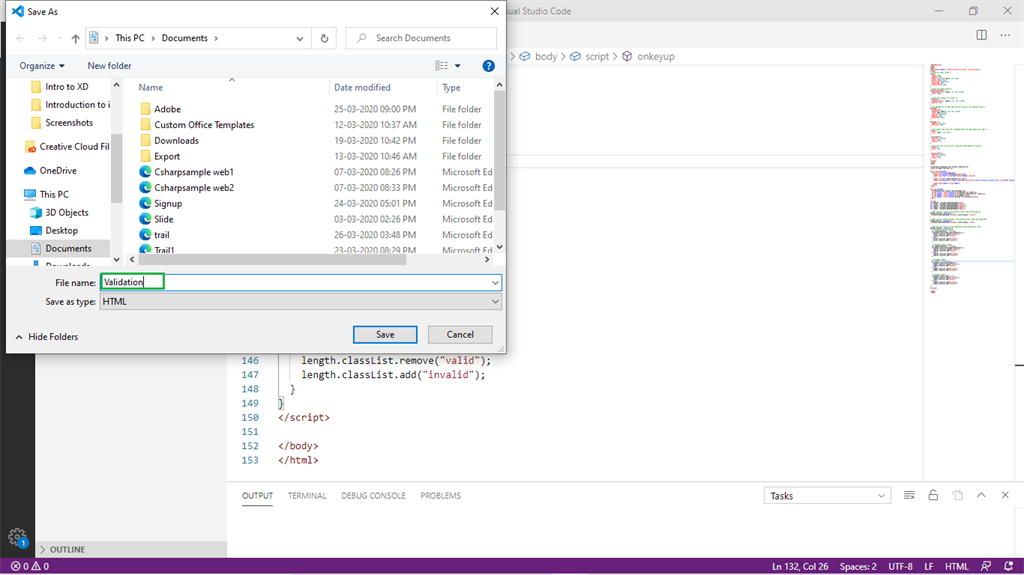Select Creative Cloud Files in sidebar
Image resolution: width=1024 pixels, height=575 pixels.
tap(66, 147)
